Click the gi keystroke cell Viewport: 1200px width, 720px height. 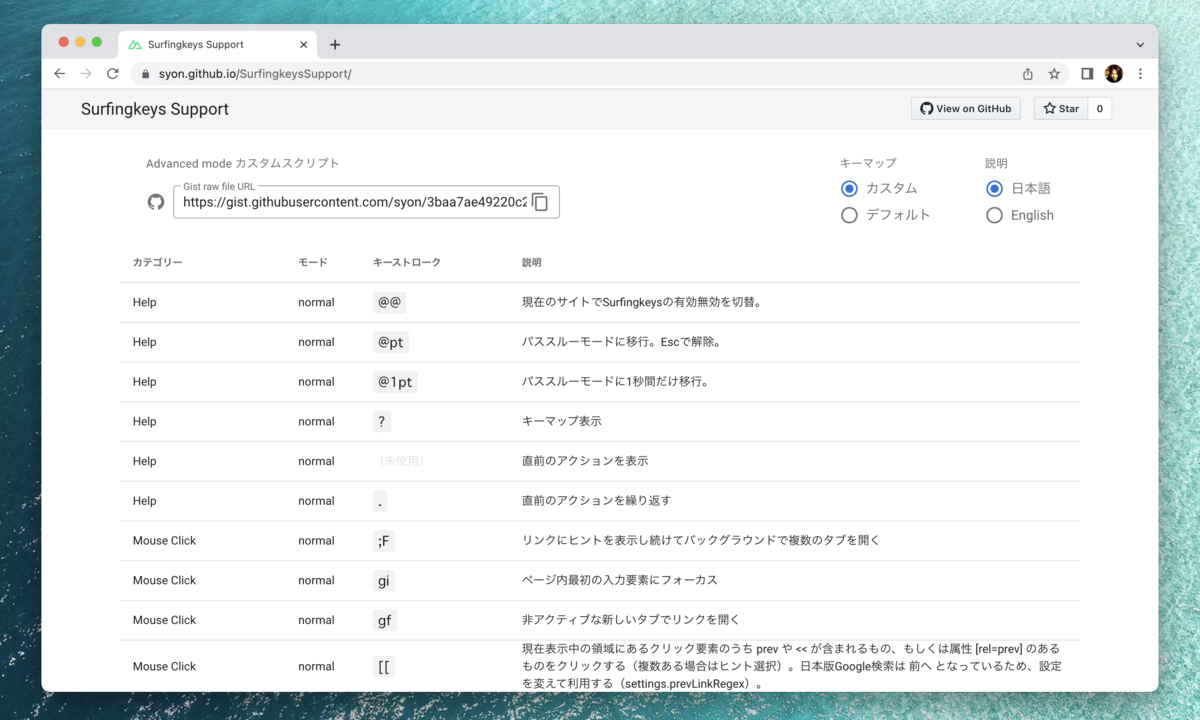point(384,580)
